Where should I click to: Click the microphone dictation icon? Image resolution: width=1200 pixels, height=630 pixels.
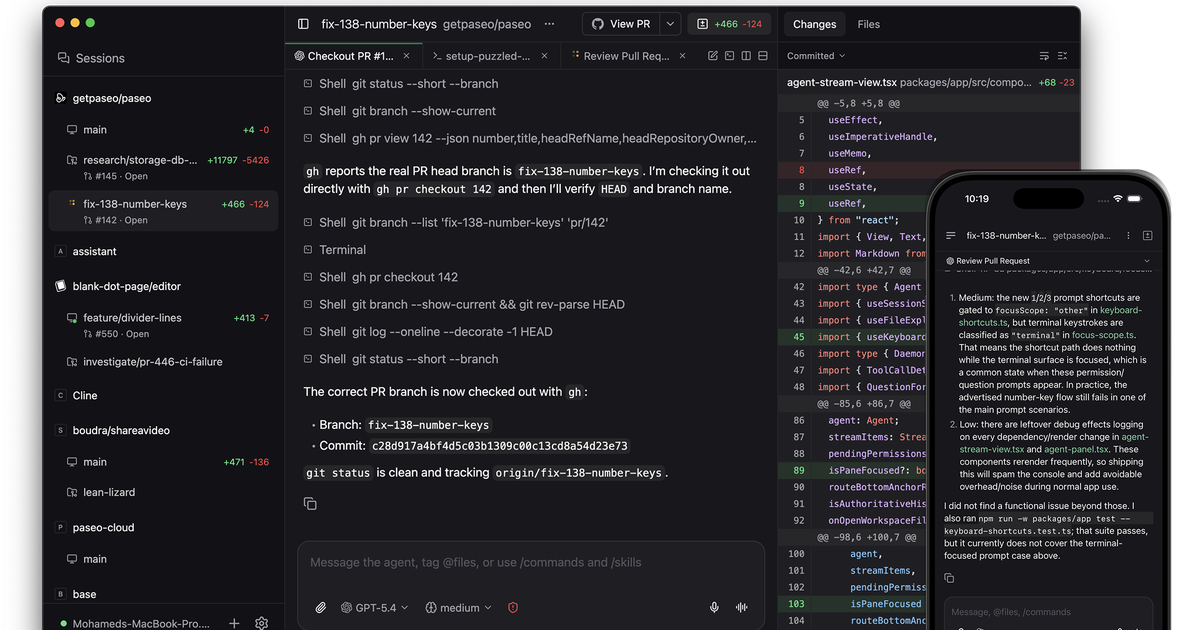tap(714, 607)
